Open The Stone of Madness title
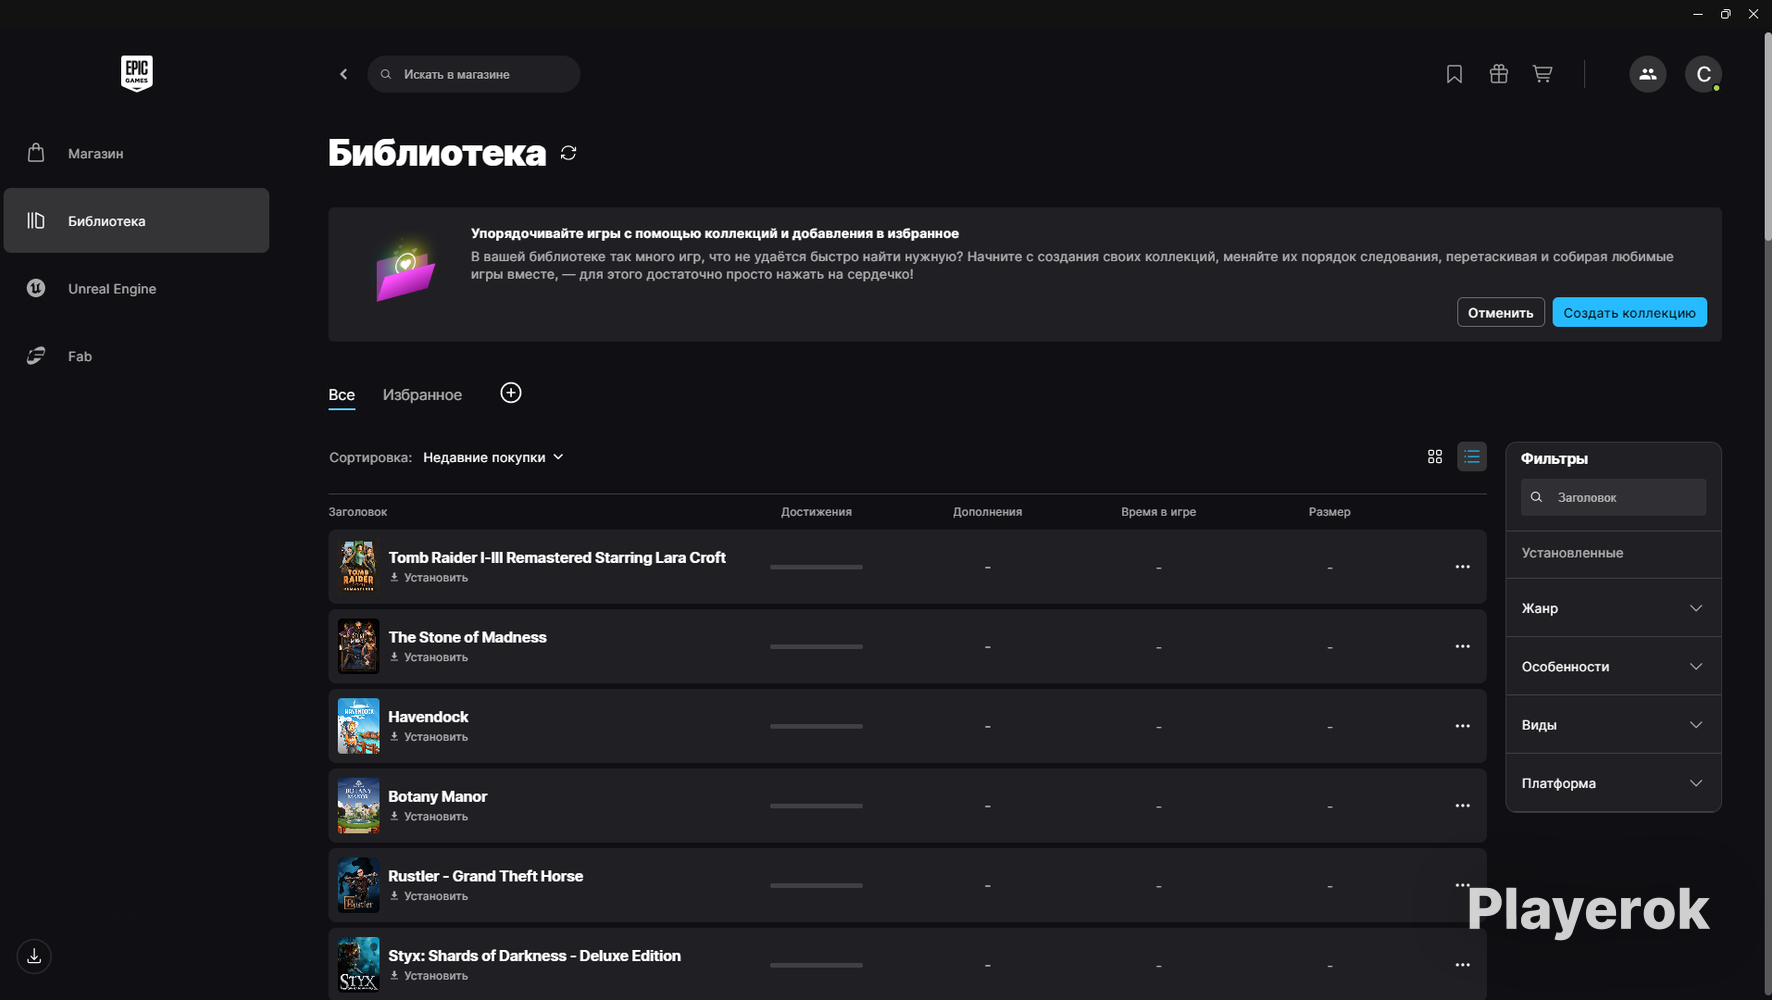Viewport: 1772px width, 1000px height. coord(467,637)
